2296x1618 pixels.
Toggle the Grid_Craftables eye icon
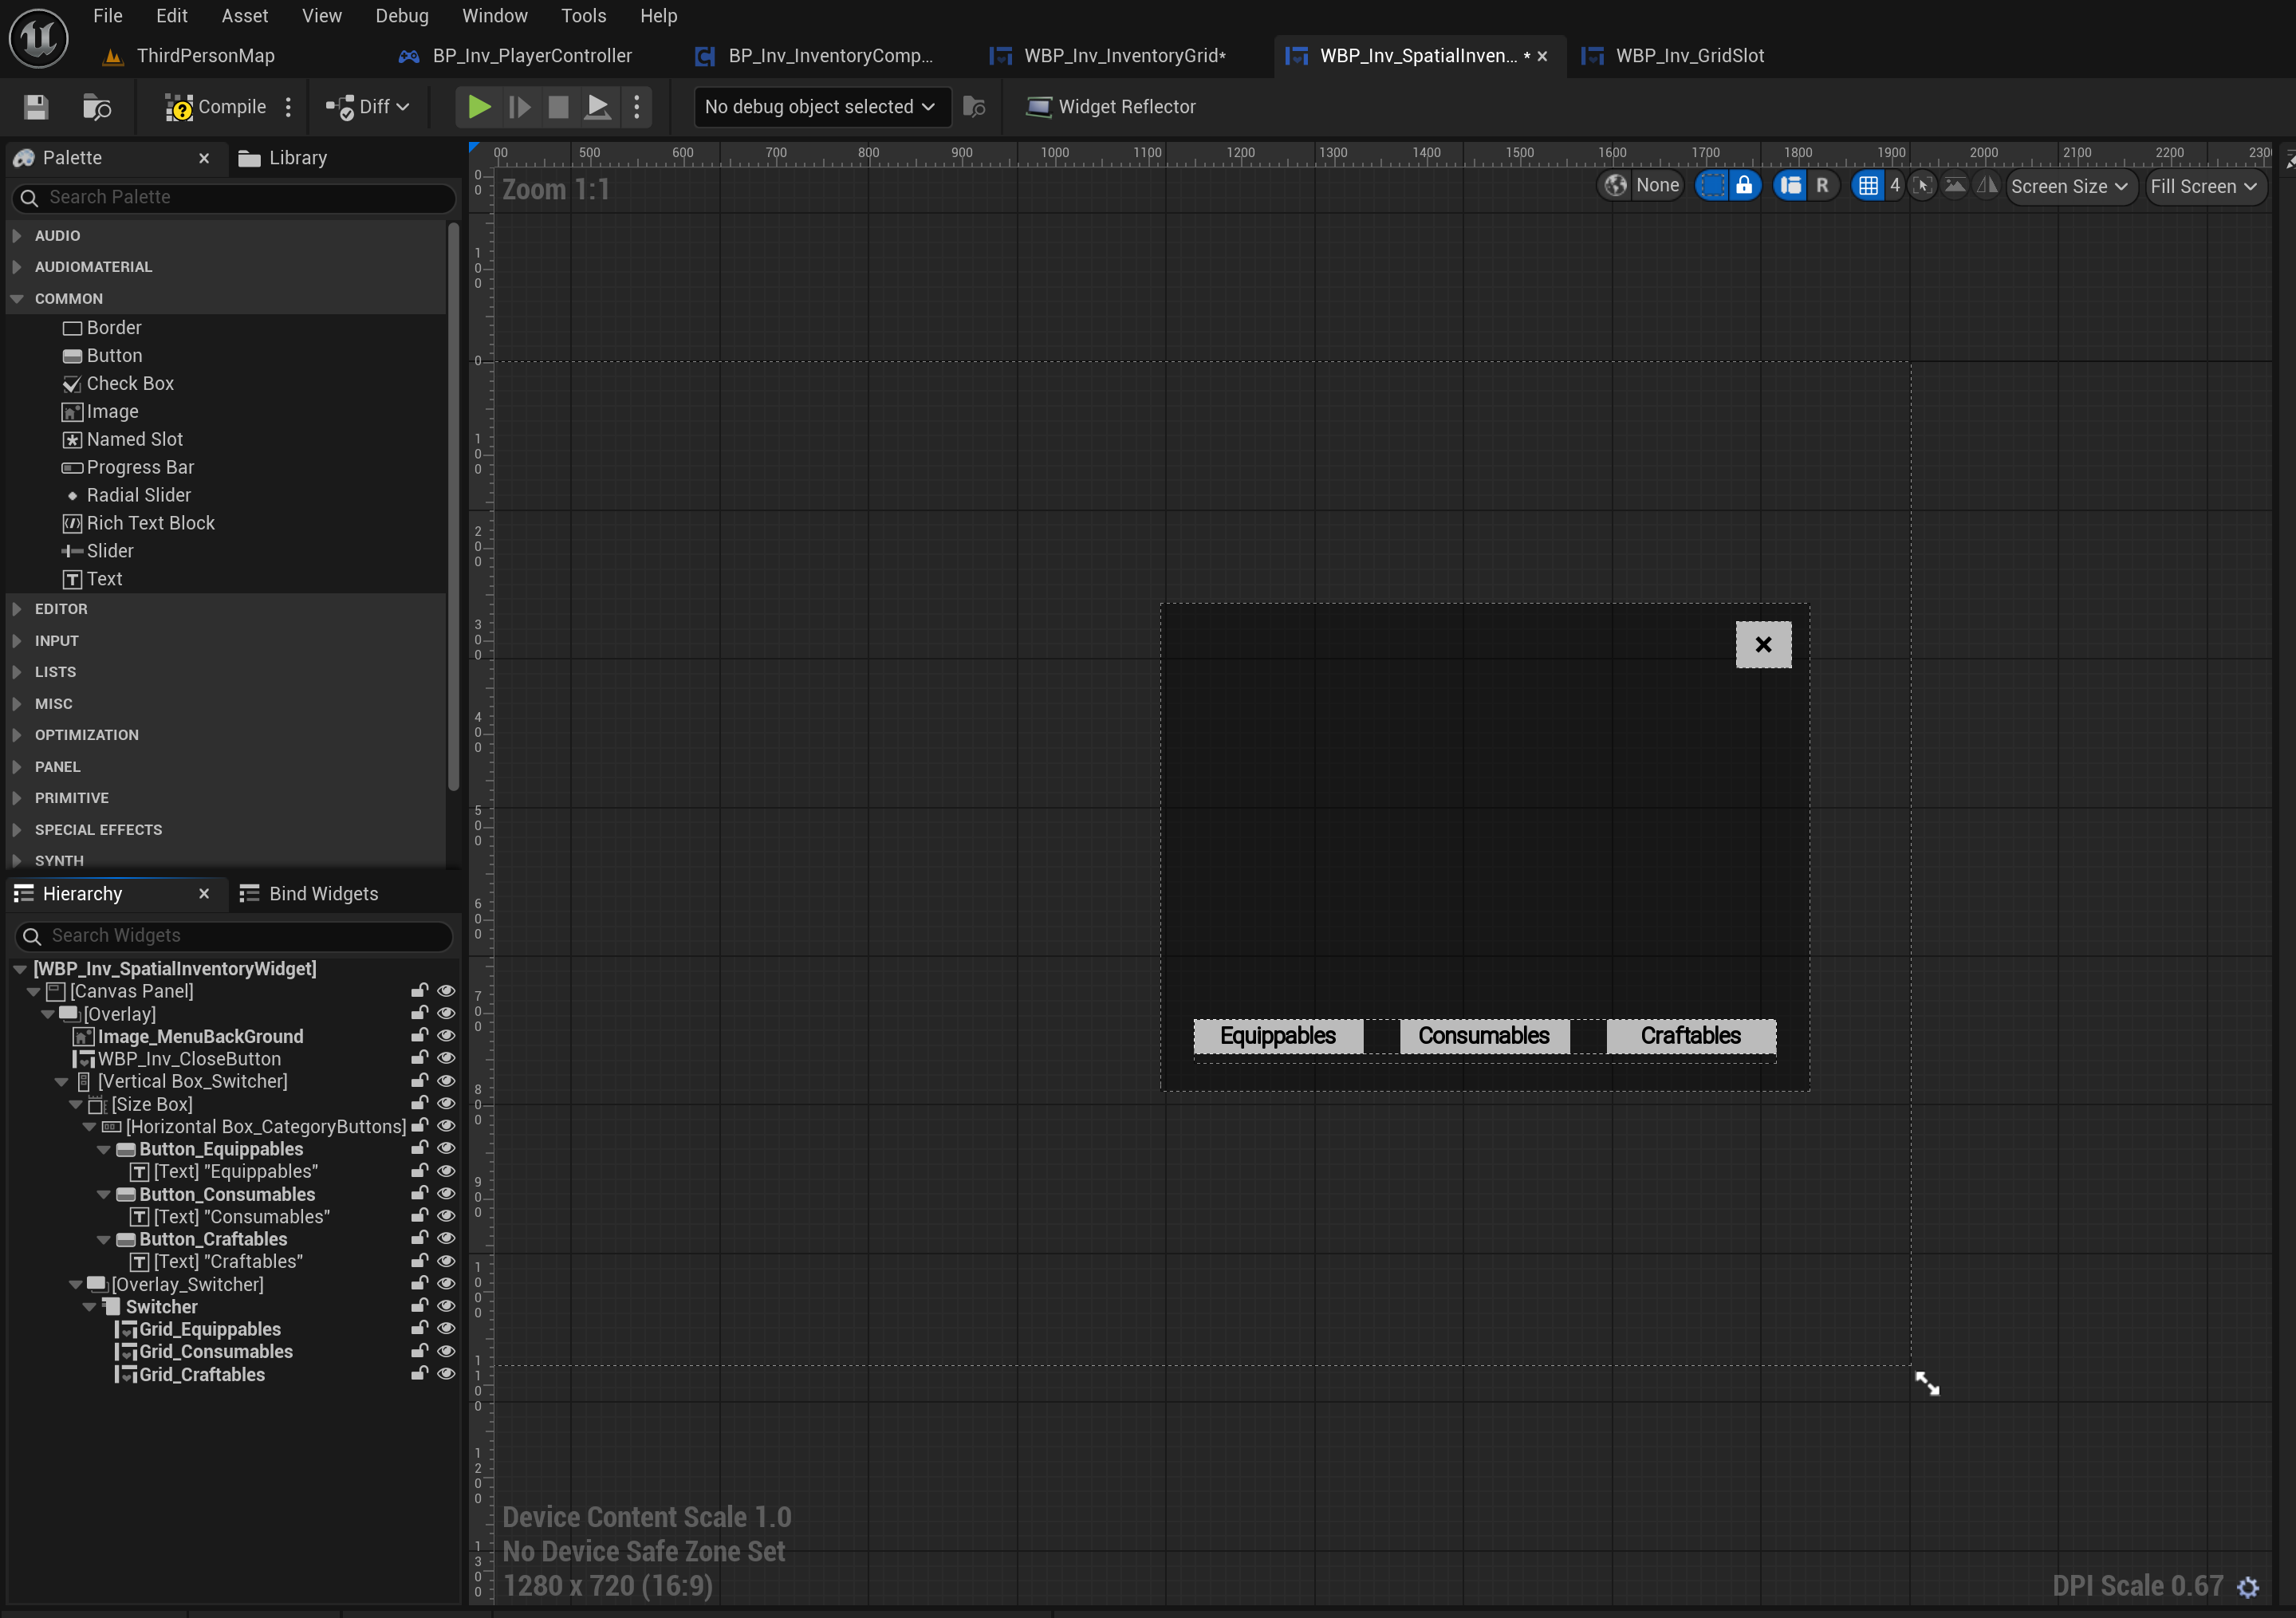pyautogui.click(x=446, y=1374)
